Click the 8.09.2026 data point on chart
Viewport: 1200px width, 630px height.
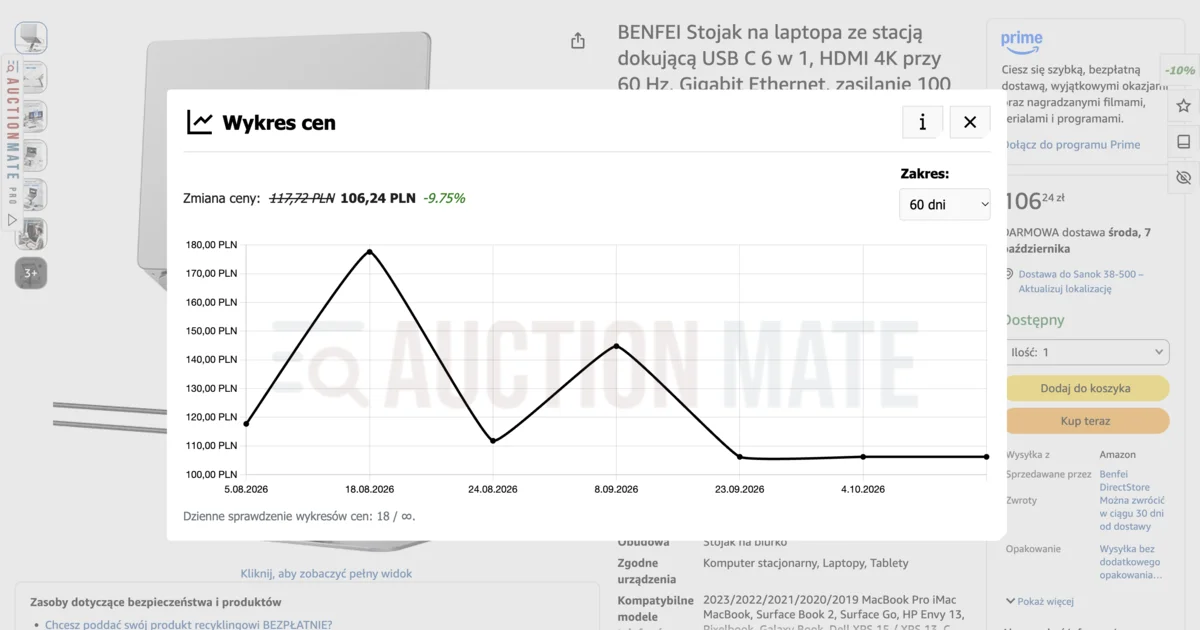(x=616, y=346)
